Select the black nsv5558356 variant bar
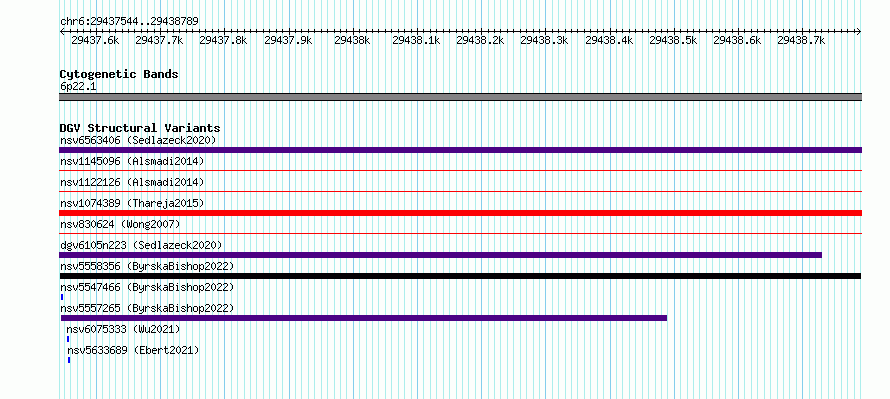This screenshot has width=890, height=399. tap(460, 276)
